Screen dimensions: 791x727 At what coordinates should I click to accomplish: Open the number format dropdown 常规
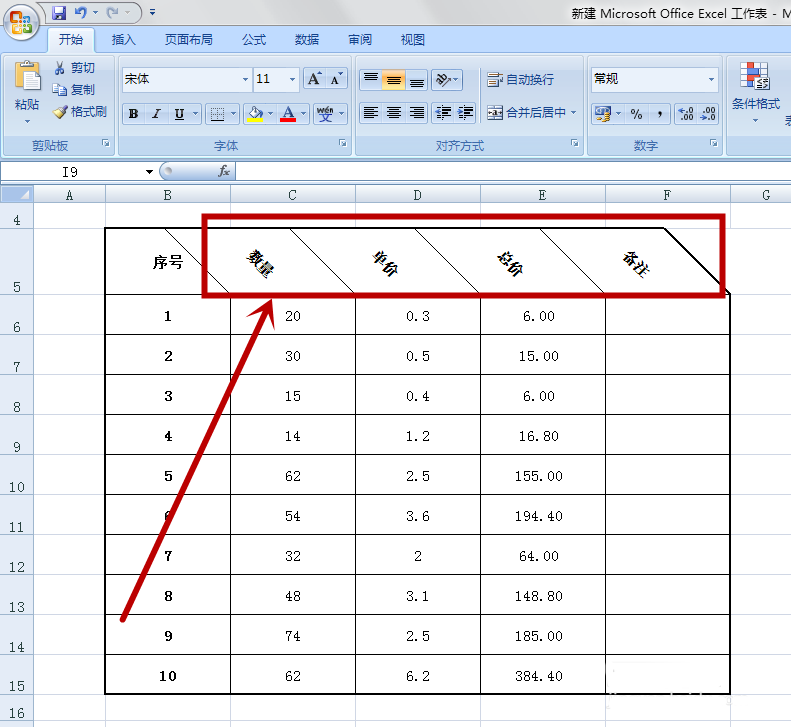pos(712,79)
